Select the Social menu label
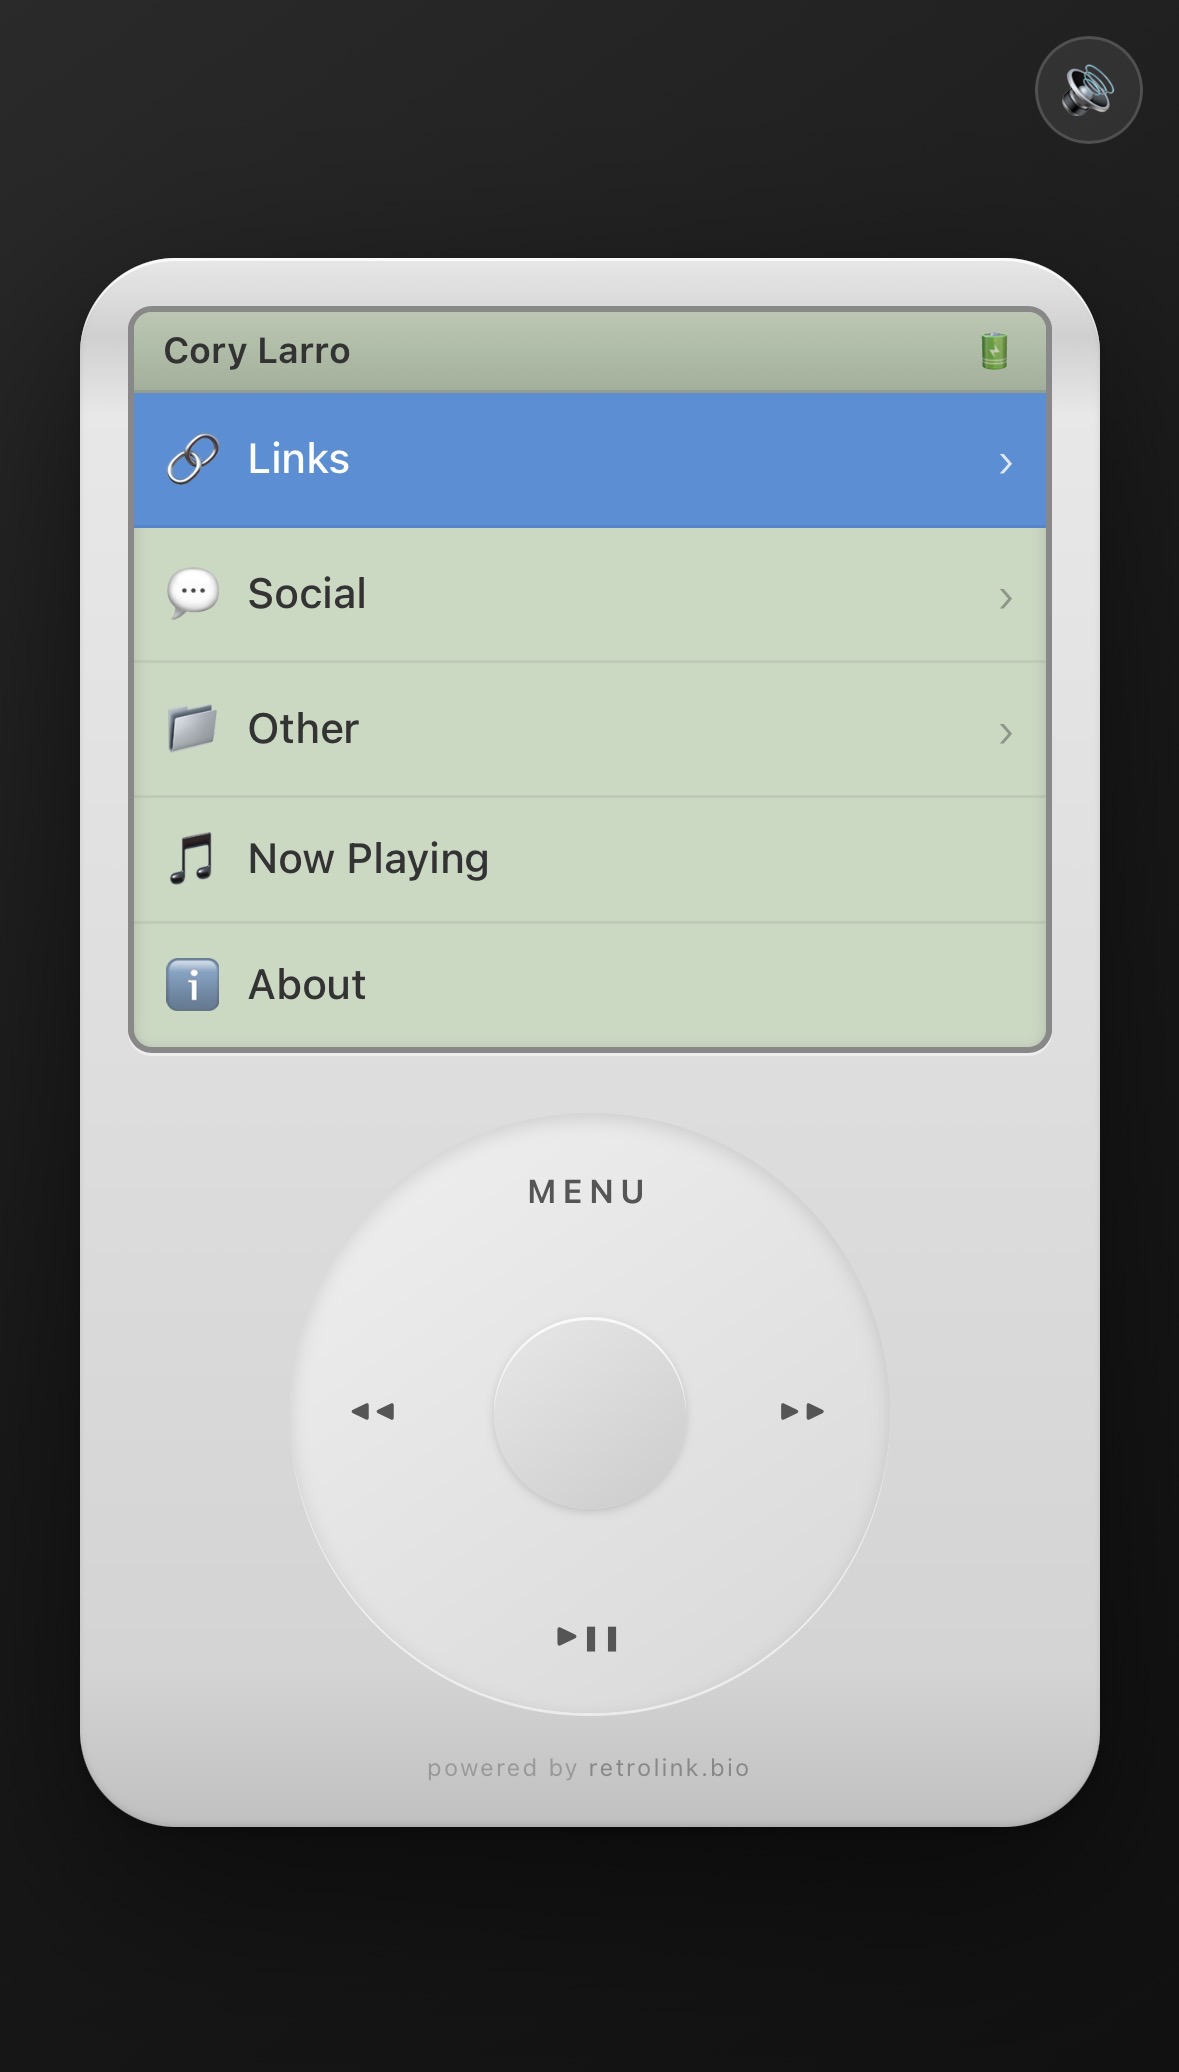This screenshot has height=2072, width=1179. pyautogui.click(x=307, y=594)
